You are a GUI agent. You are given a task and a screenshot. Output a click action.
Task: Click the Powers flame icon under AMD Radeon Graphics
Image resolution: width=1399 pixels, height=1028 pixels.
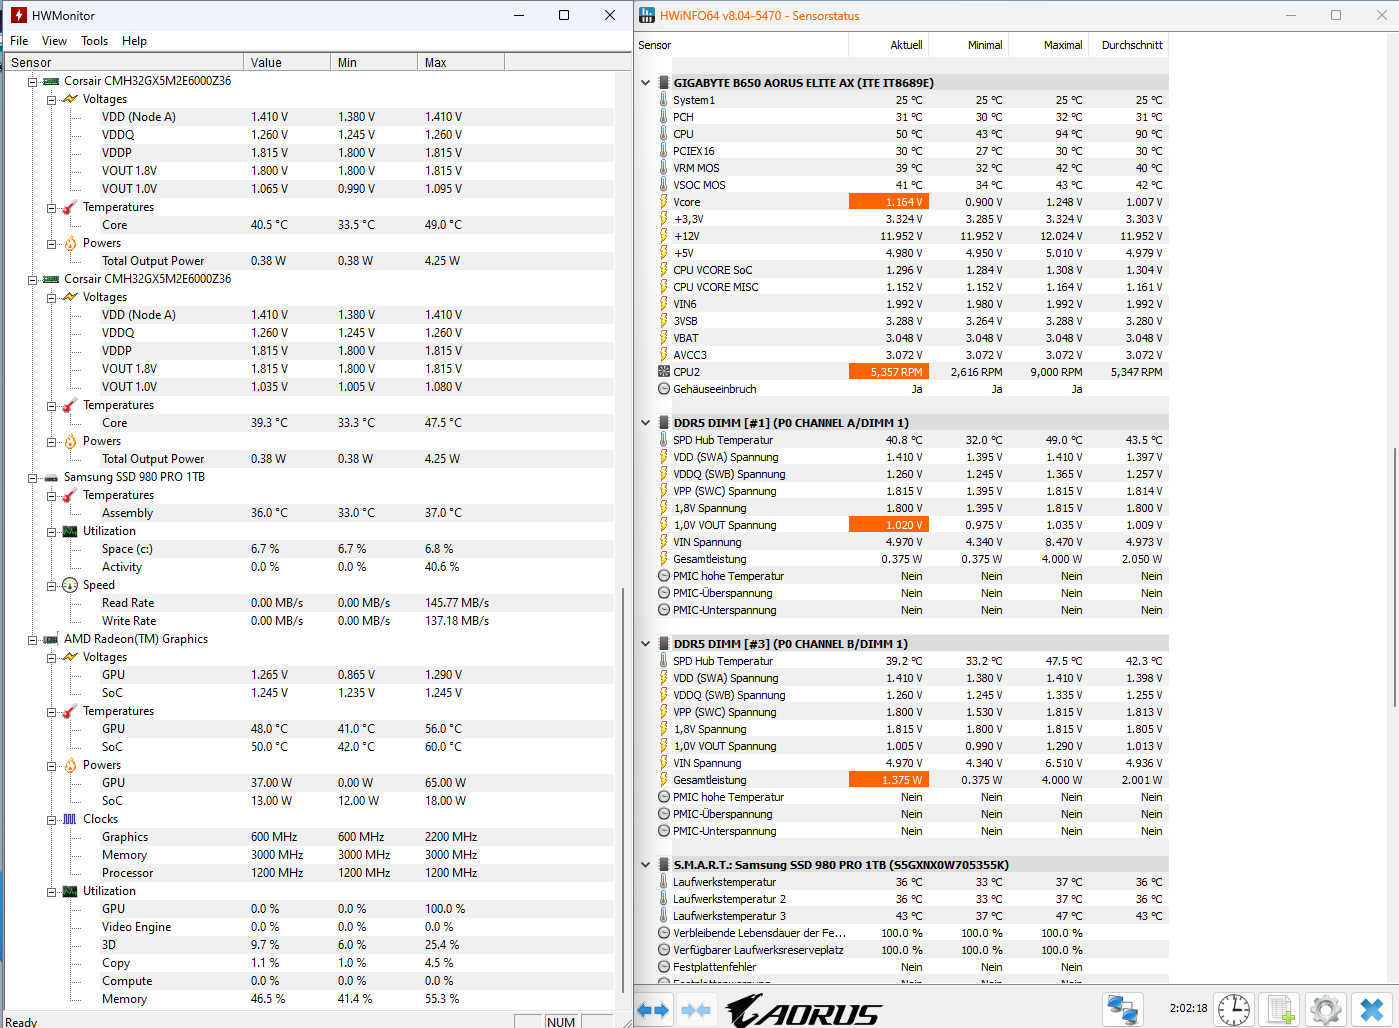(x=70, y=765)
